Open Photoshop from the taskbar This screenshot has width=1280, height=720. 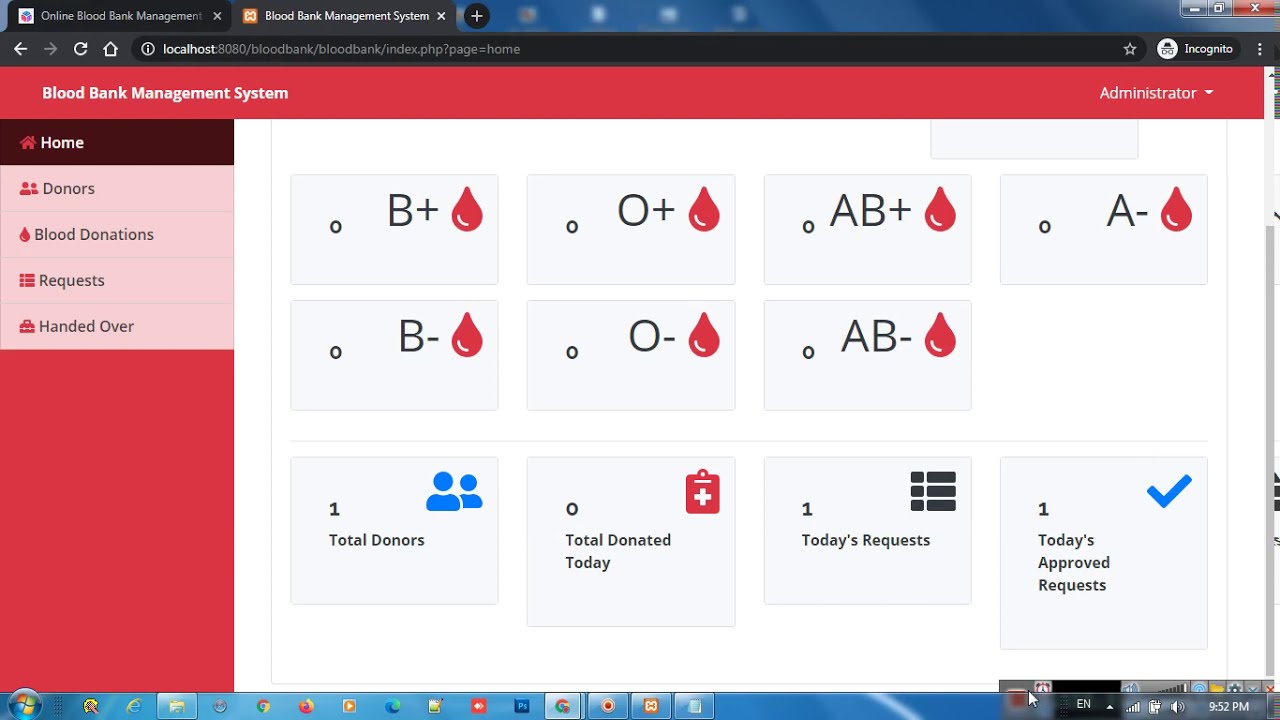tap(521, 706)
